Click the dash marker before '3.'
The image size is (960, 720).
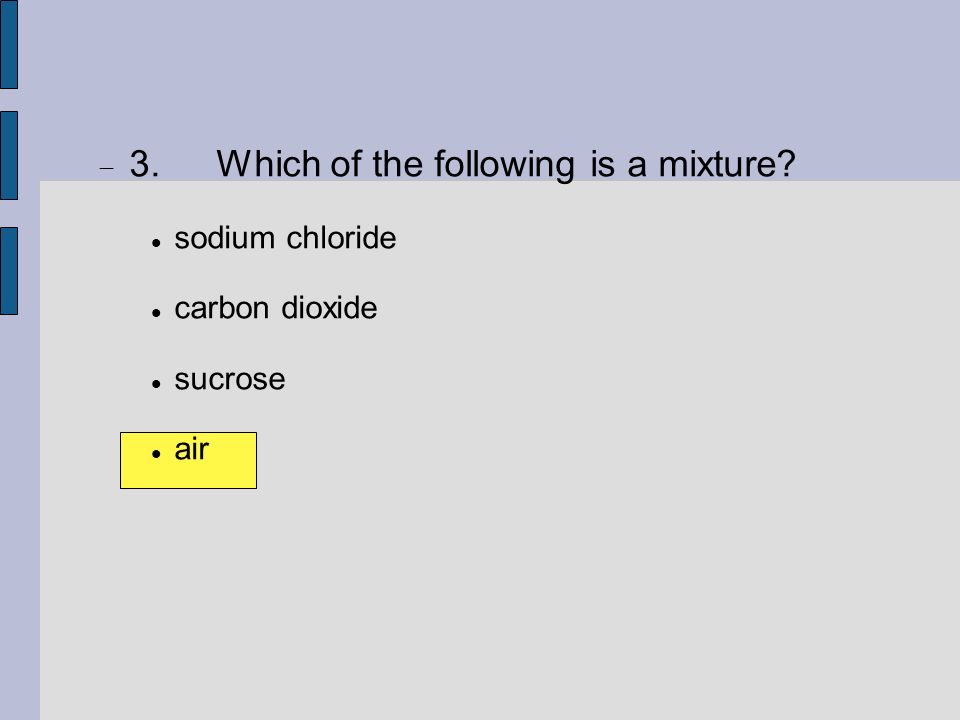[107, 168]
